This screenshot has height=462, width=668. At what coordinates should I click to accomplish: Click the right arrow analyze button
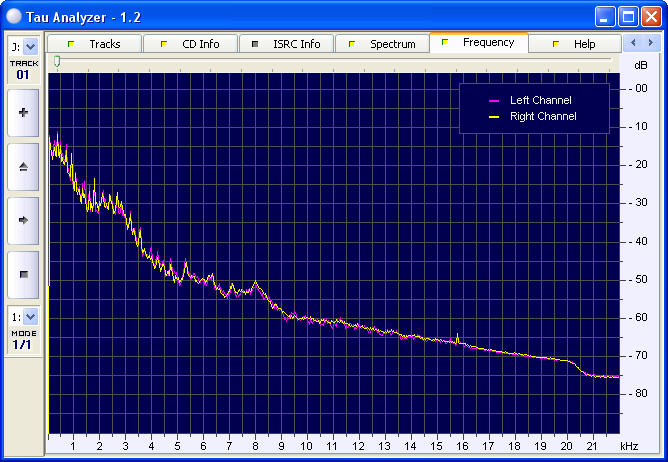[x=23, y=220]
